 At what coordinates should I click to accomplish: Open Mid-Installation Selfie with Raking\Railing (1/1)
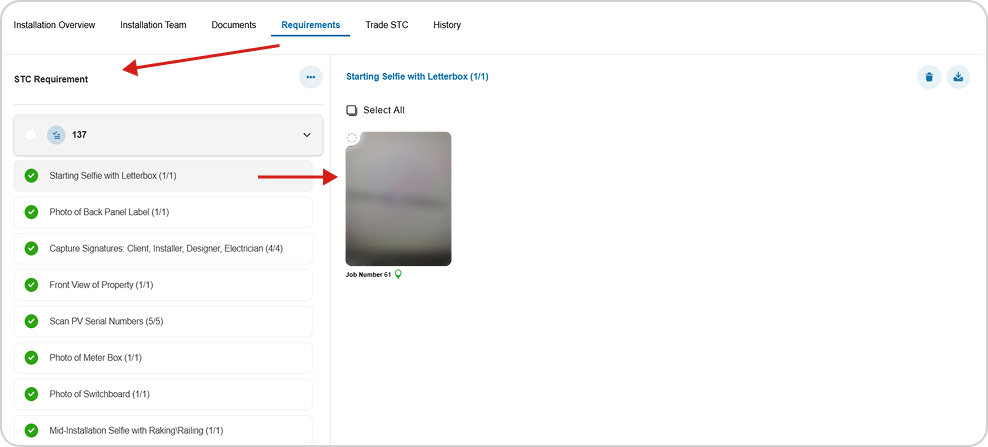coord(163,431)
